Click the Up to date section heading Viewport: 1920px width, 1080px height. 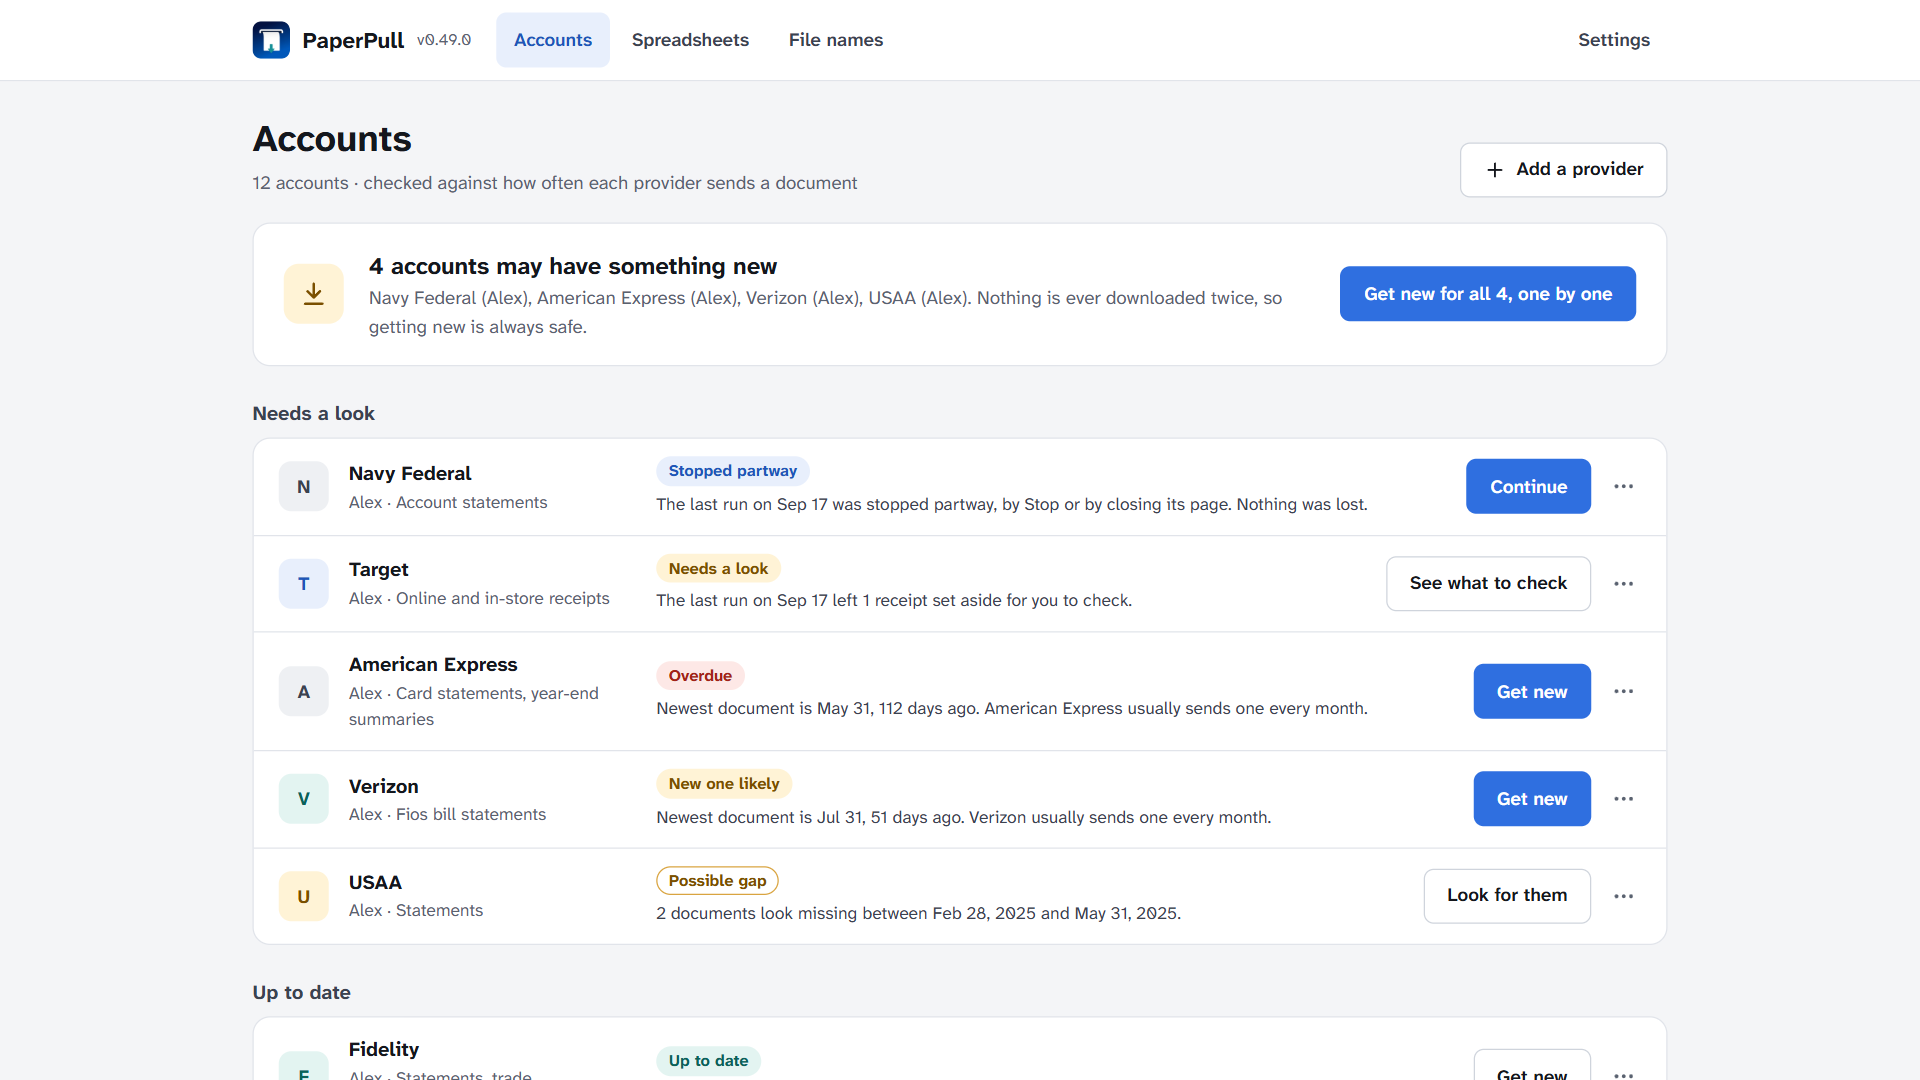click(x=302, y=993)
